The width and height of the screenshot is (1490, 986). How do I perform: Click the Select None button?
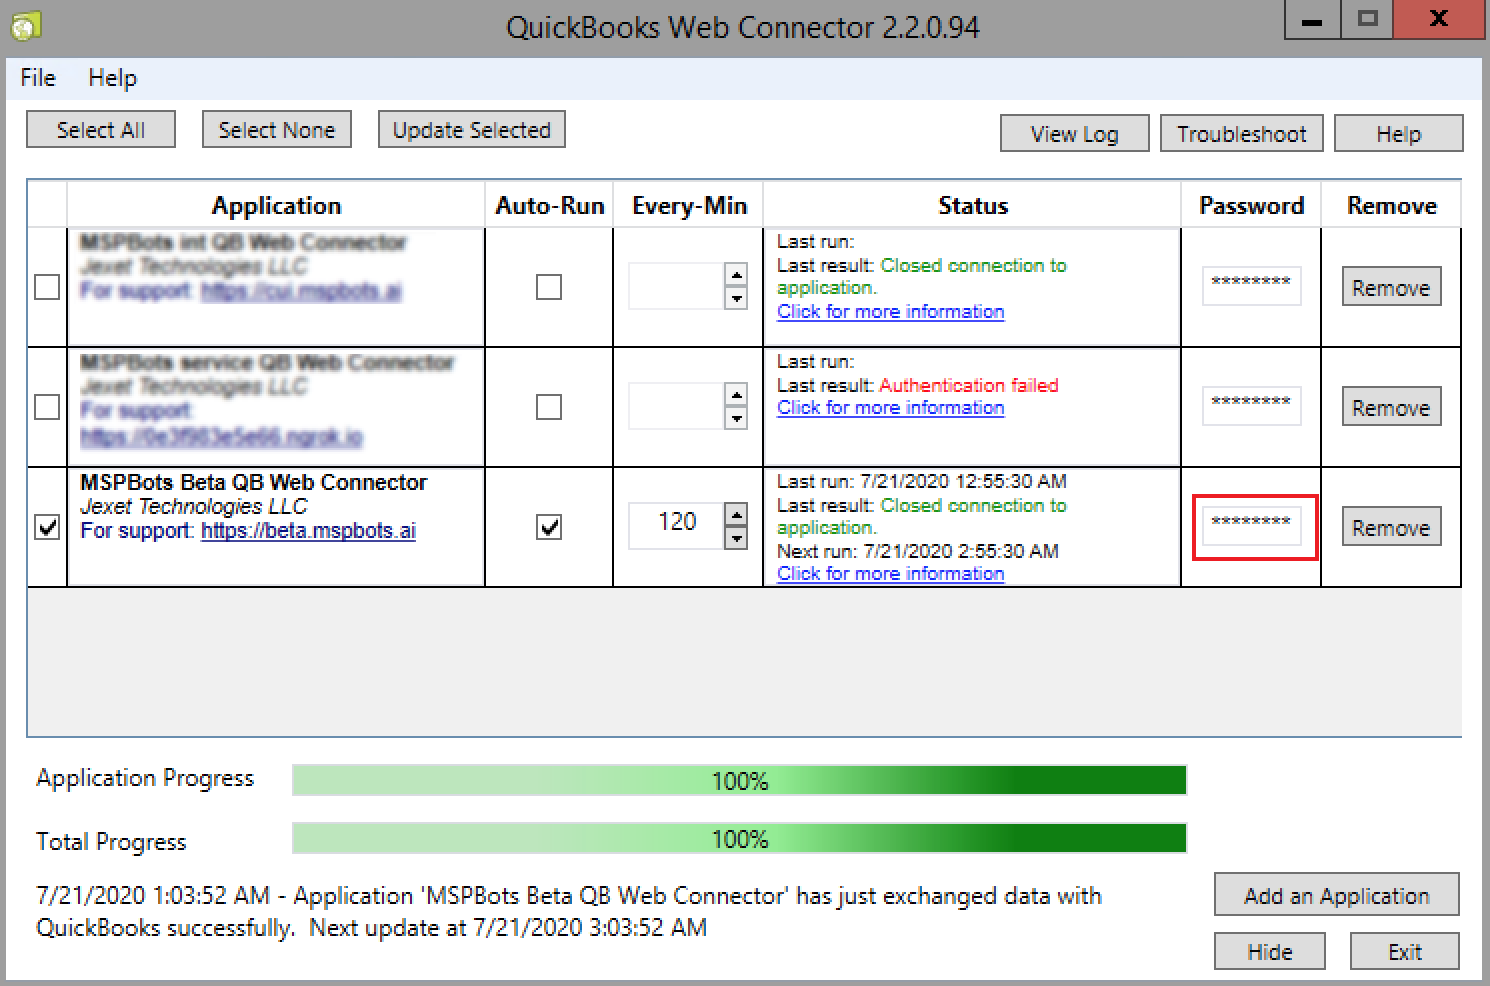[x=277, y=130]
